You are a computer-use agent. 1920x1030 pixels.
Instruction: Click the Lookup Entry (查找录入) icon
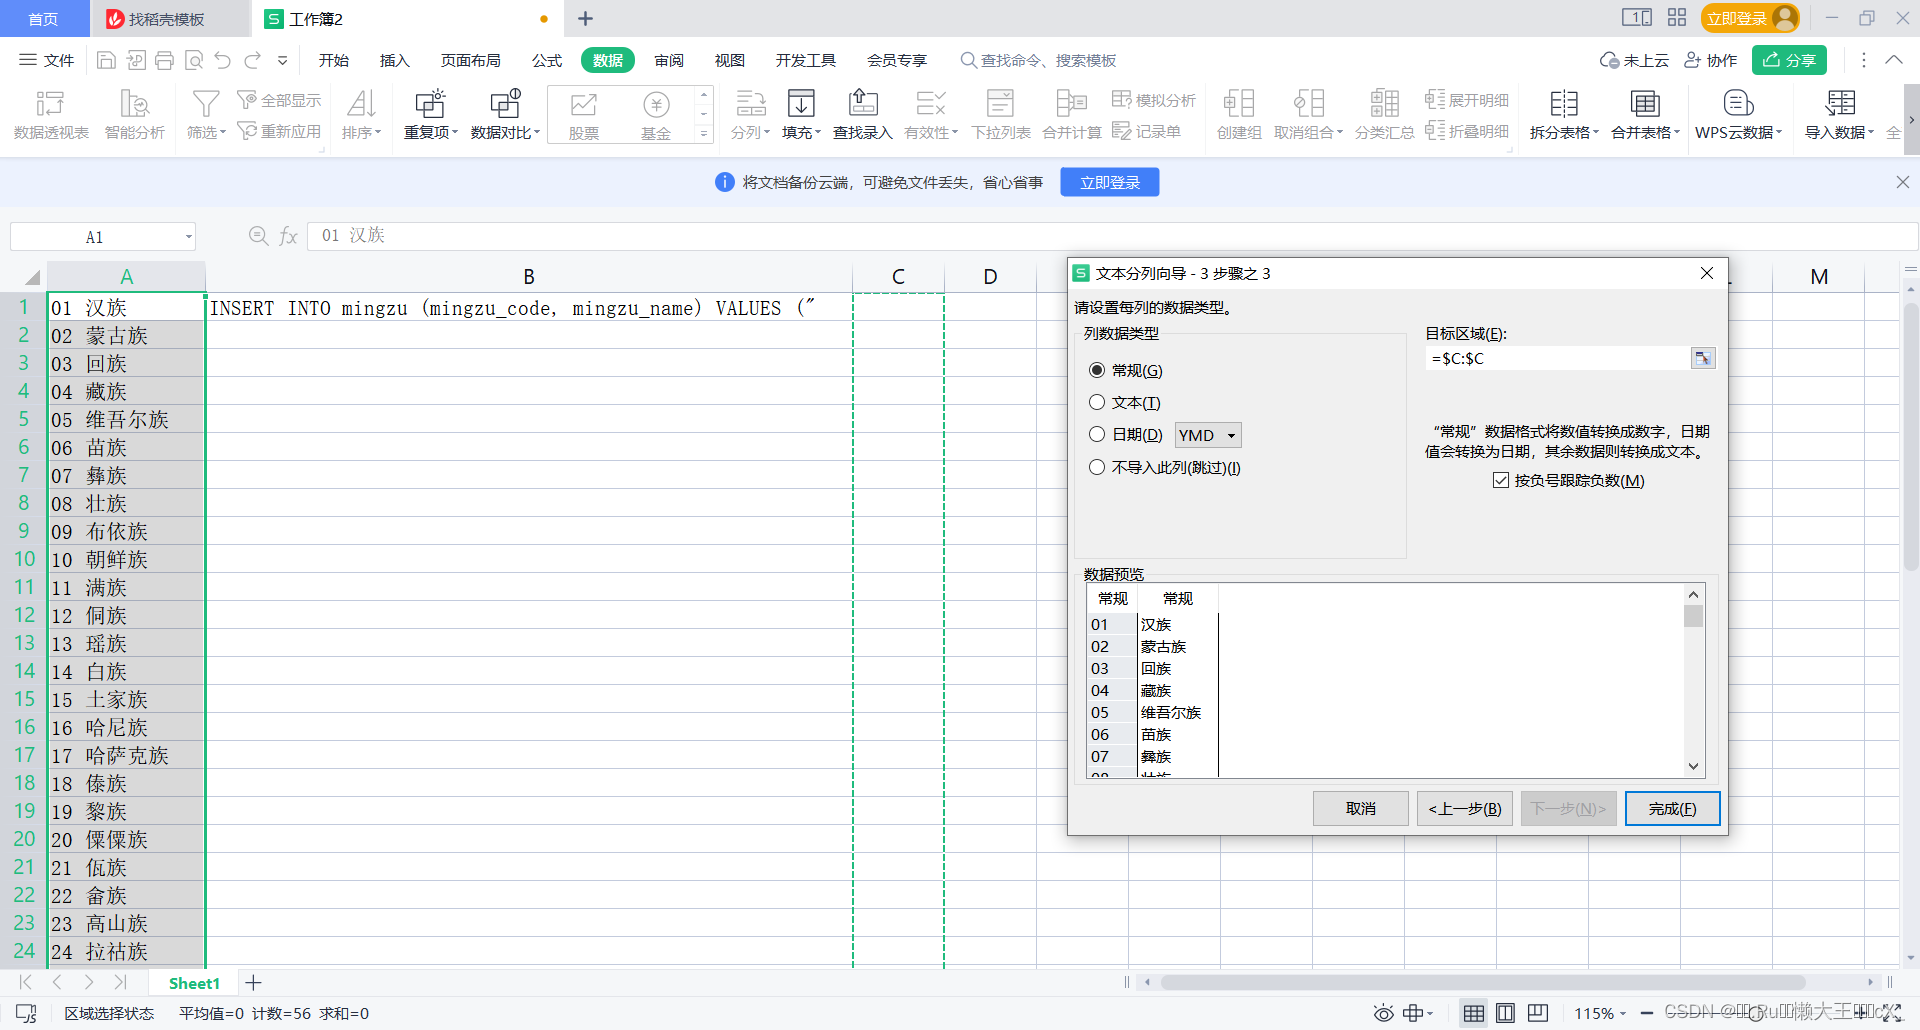[x=862, y=104]
